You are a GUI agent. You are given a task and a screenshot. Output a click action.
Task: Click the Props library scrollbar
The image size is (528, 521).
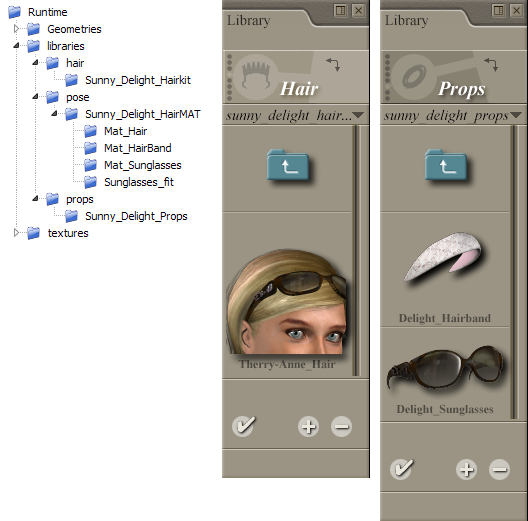(x=514, y=272)
